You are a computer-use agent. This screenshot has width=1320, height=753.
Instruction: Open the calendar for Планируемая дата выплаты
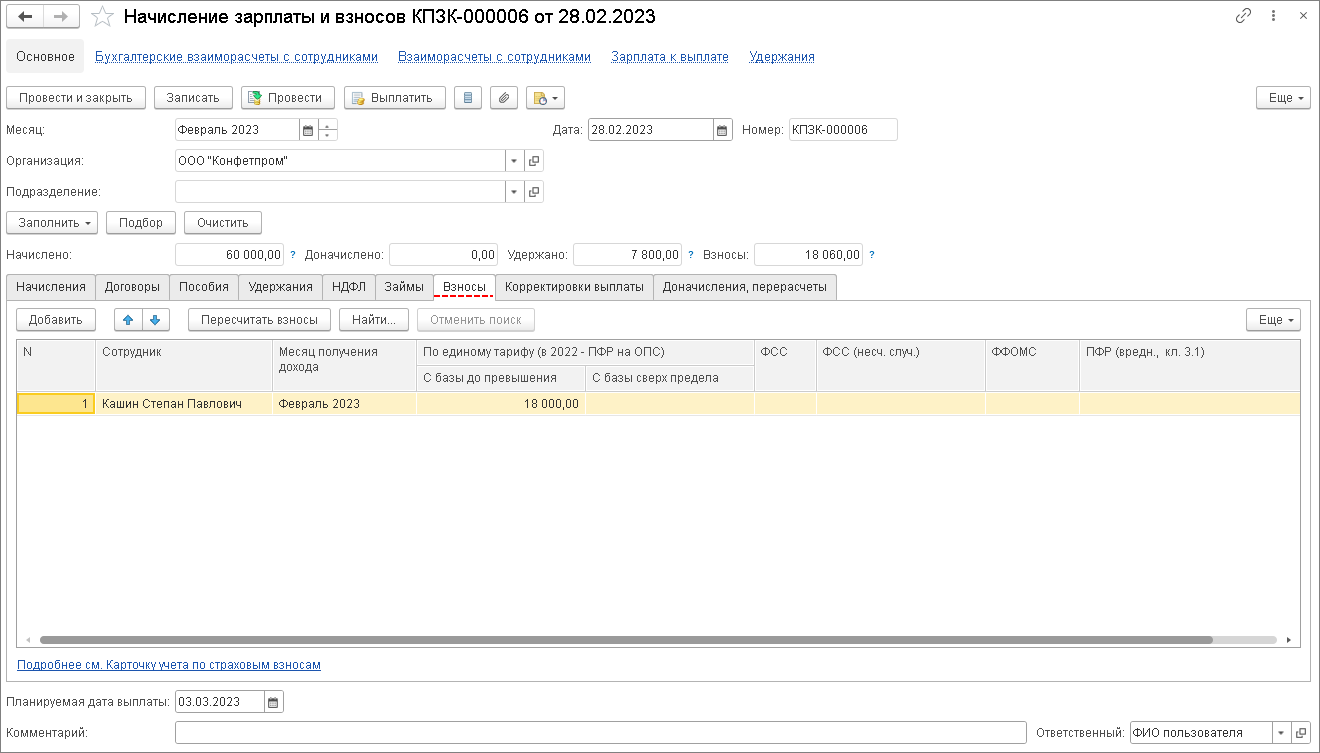(274, 702)
